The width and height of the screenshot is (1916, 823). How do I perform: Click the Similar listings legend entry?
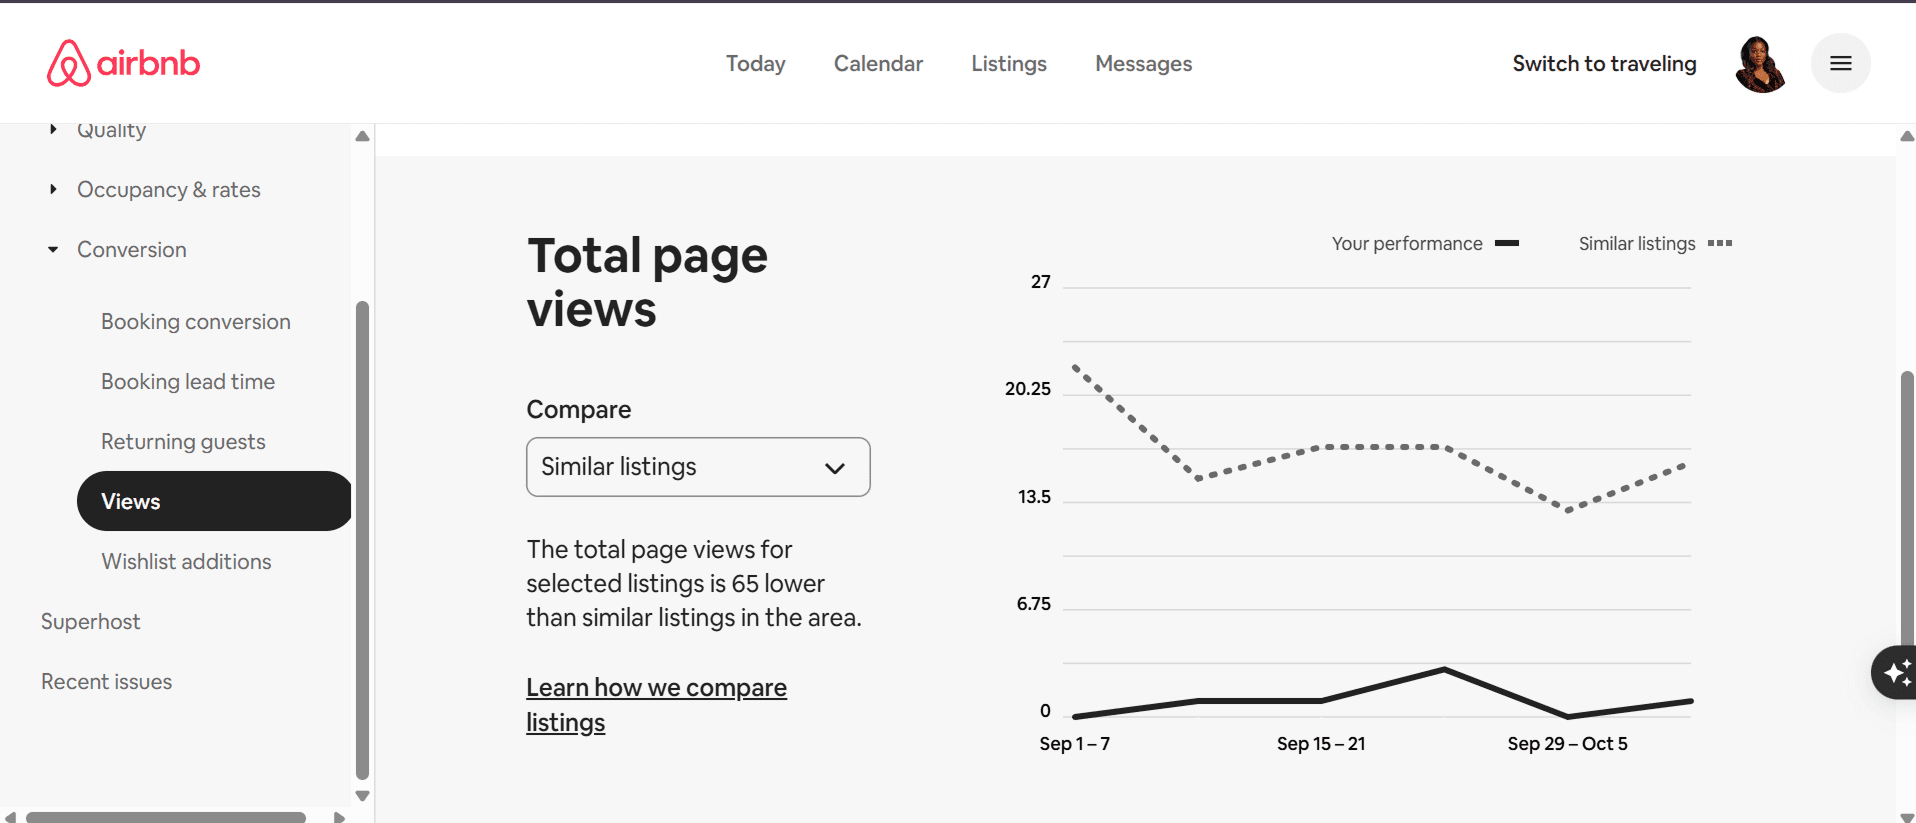[x=1655, y=243]
